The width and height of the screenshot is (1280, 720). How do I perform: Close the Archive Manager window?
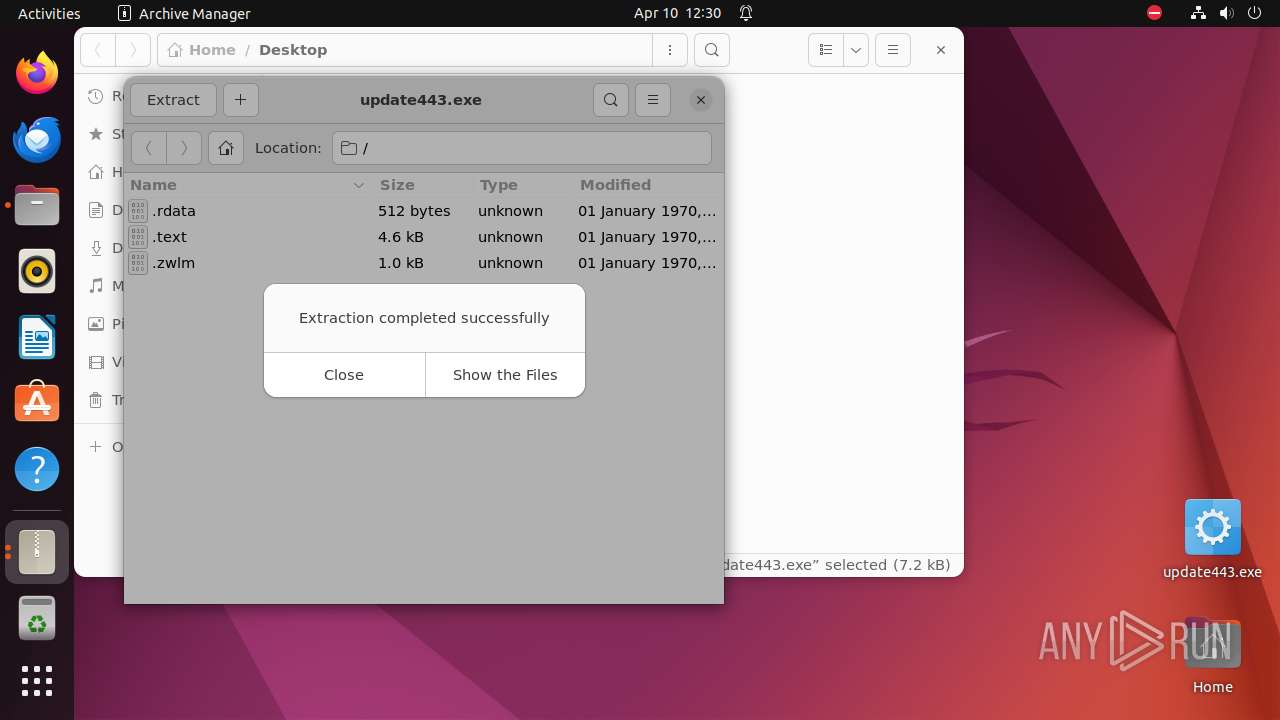click(701, 100)
